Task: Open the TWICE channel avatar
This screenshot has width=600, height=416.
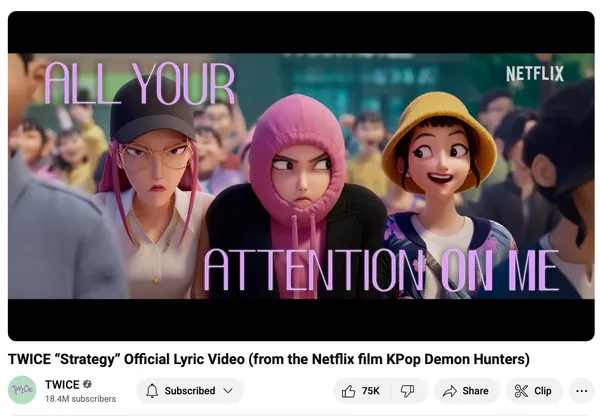Action: [x=22, y=390]
